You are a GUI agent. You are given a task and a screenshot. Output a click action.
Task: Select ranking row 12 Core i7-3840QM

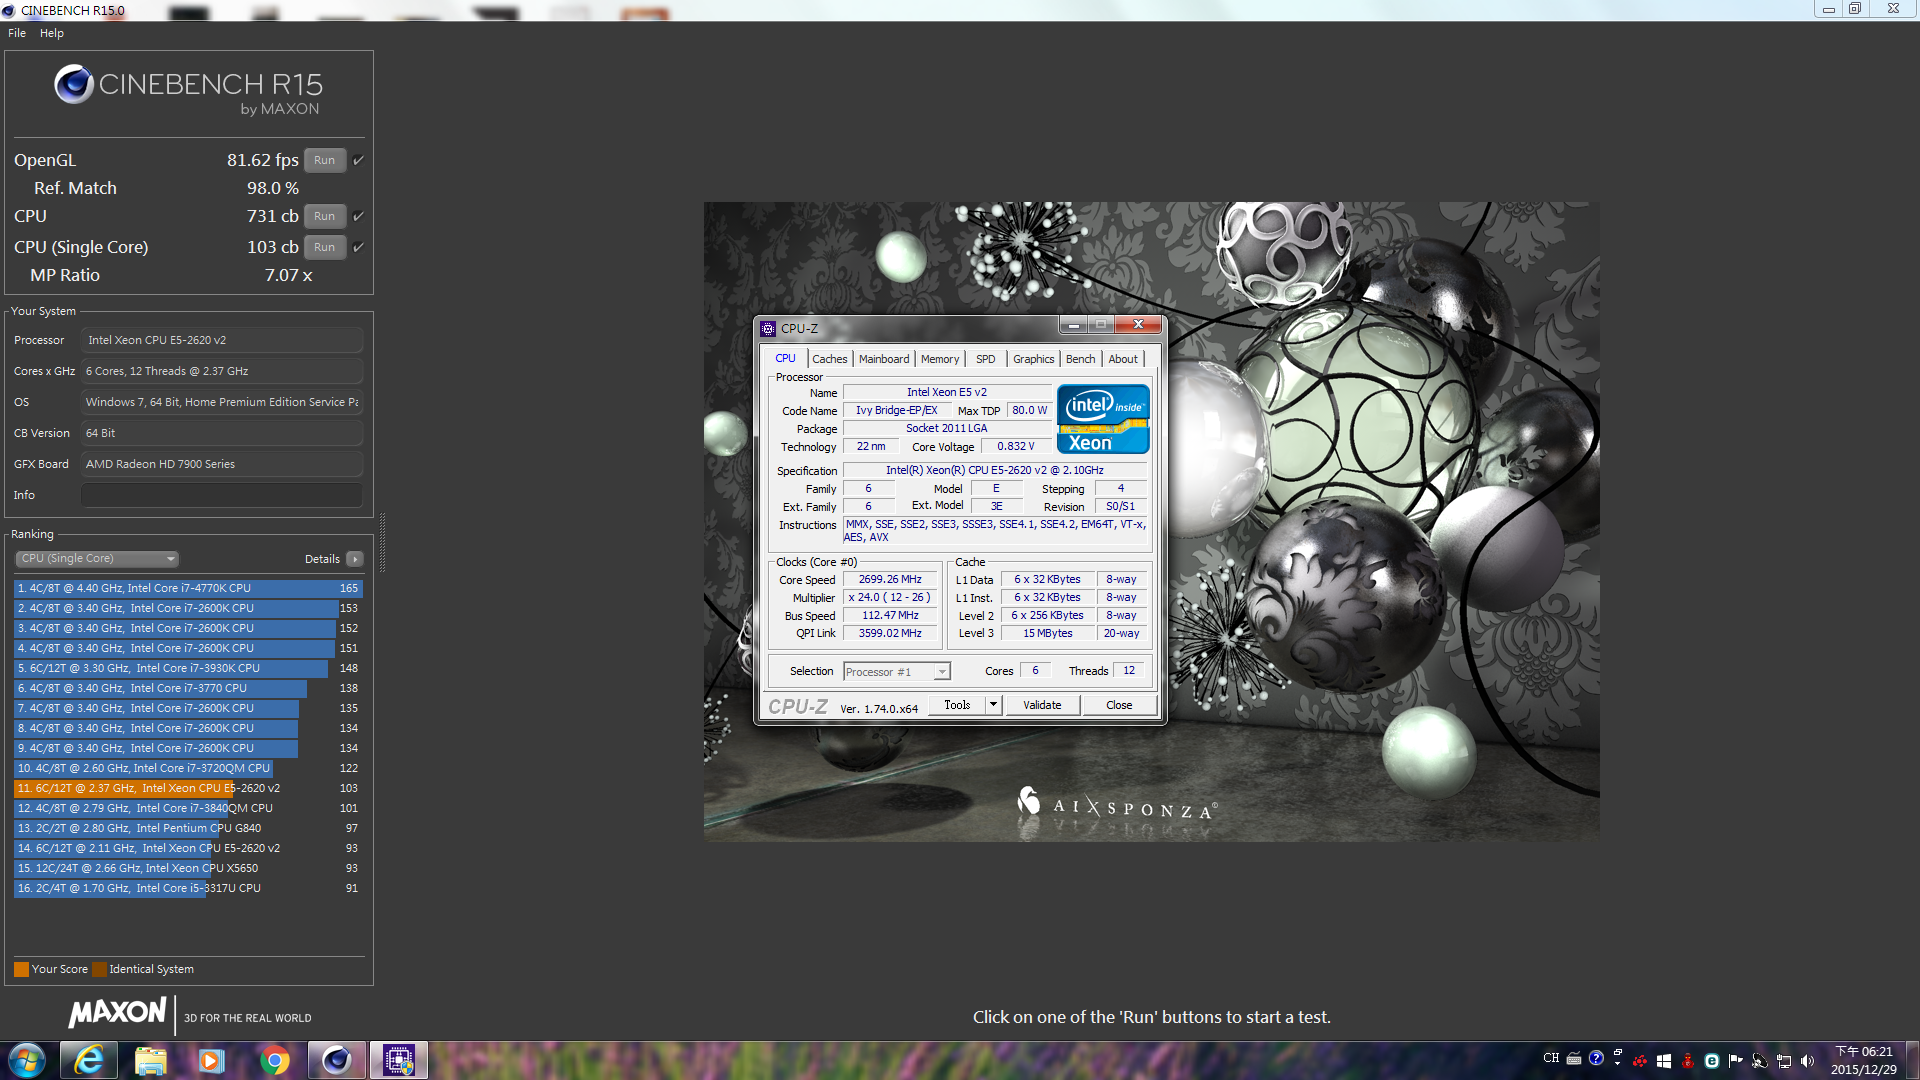[x=188, y=808]
